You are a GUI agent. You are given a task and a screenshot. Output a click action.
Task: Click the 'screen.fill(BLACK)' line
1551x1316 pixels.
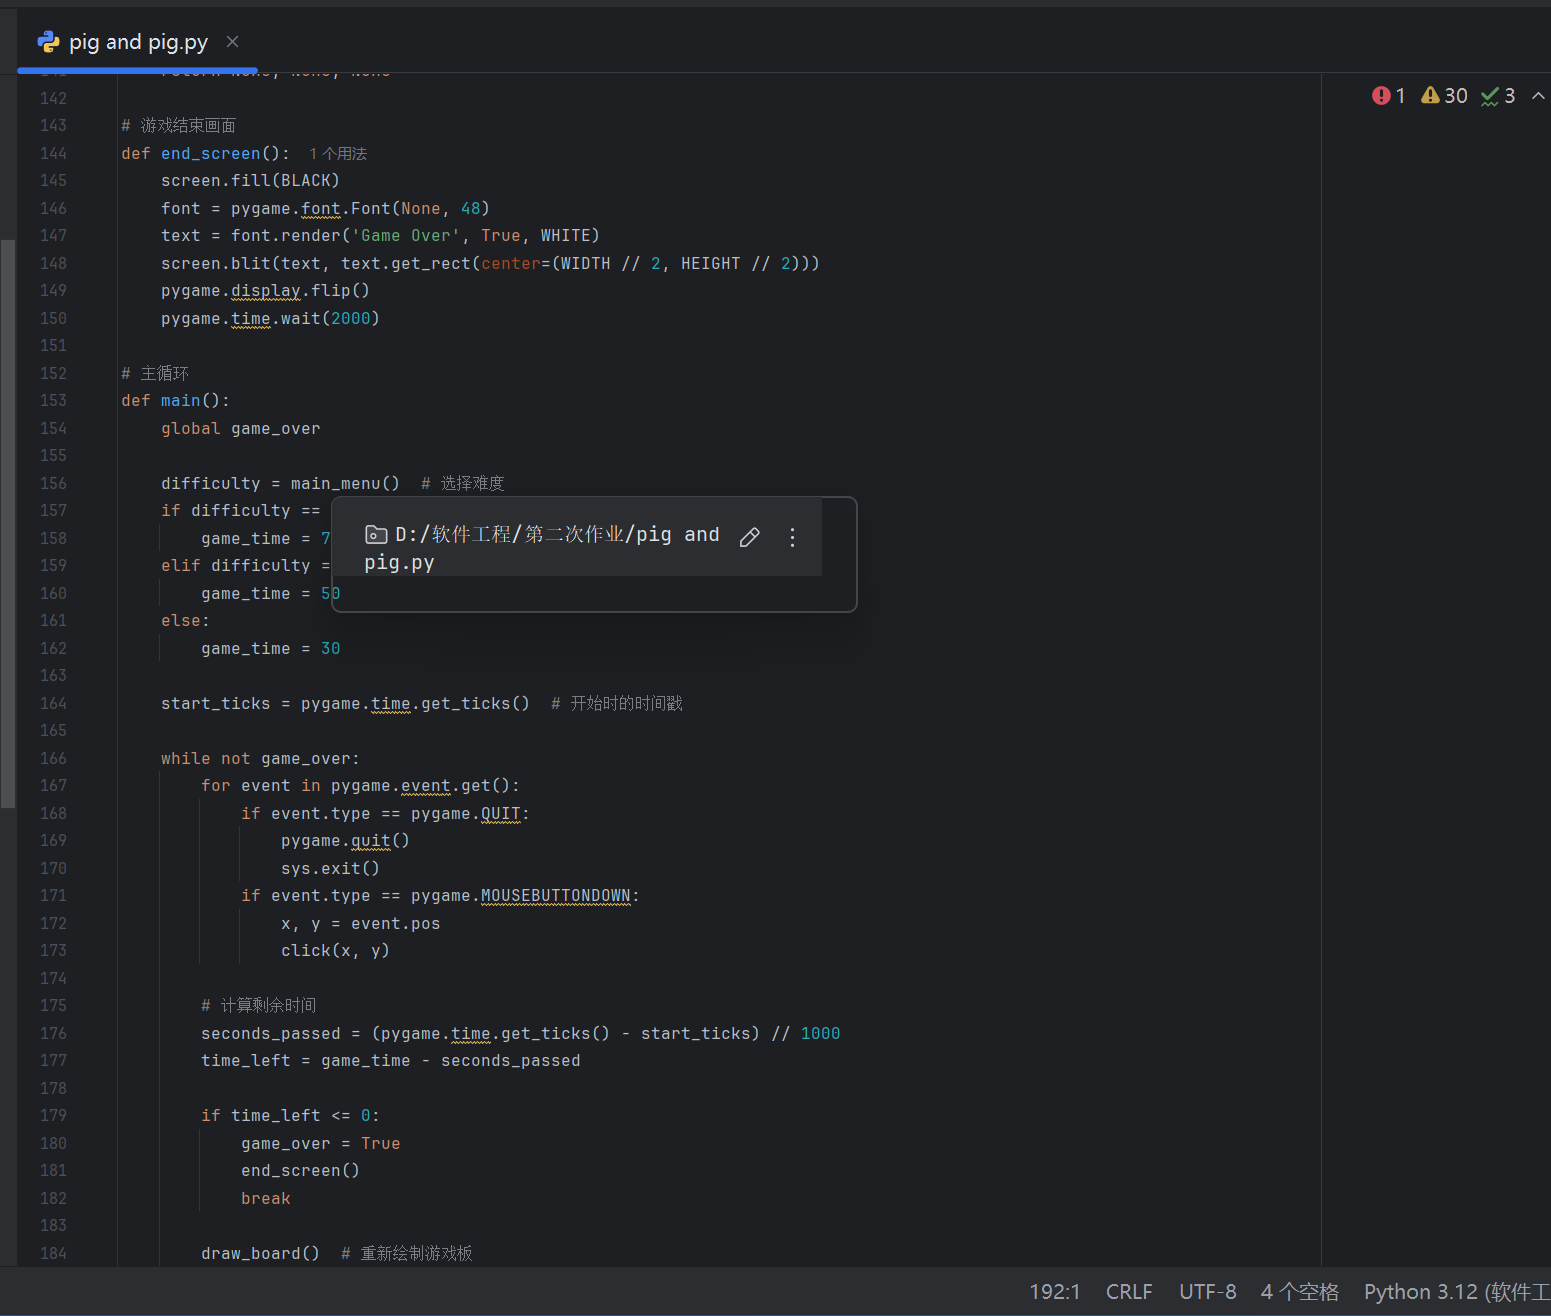(250, 180)
